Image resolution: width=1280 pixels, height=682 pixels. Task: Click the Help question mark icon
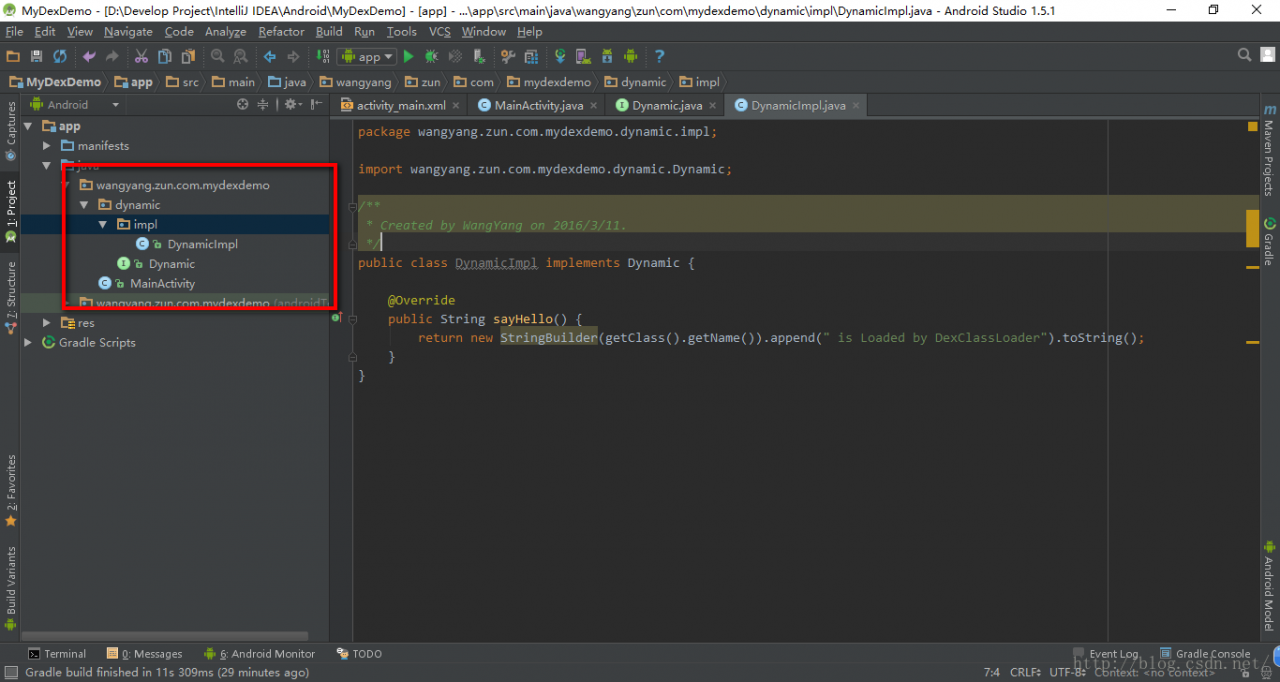(659, 57)
